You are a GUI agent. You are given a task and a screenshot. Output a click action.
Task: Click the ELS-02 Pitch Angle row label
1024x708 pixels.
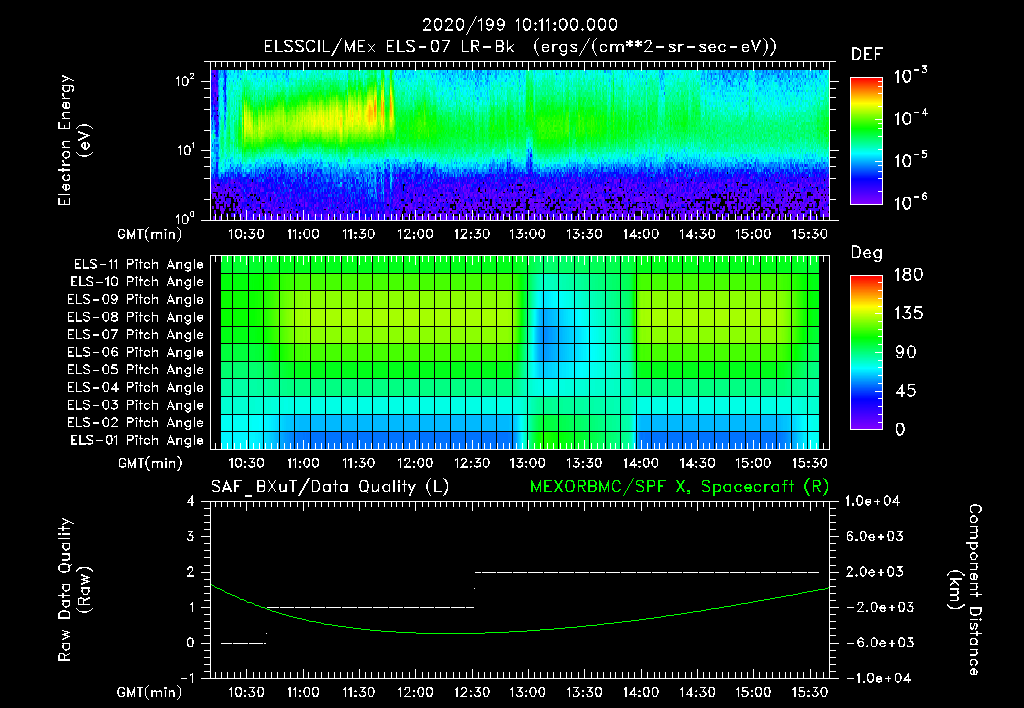(x=136, y=423)
